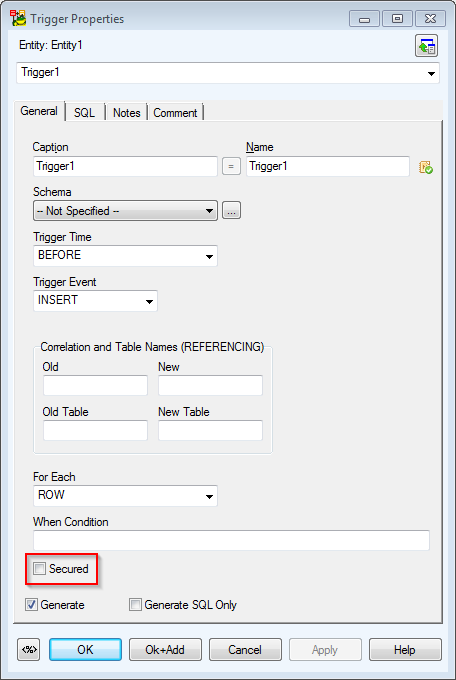The width and height of the screenshot is (456, 680).
Task: Open the For Each ROW dropdown
Action: [125, 496]
